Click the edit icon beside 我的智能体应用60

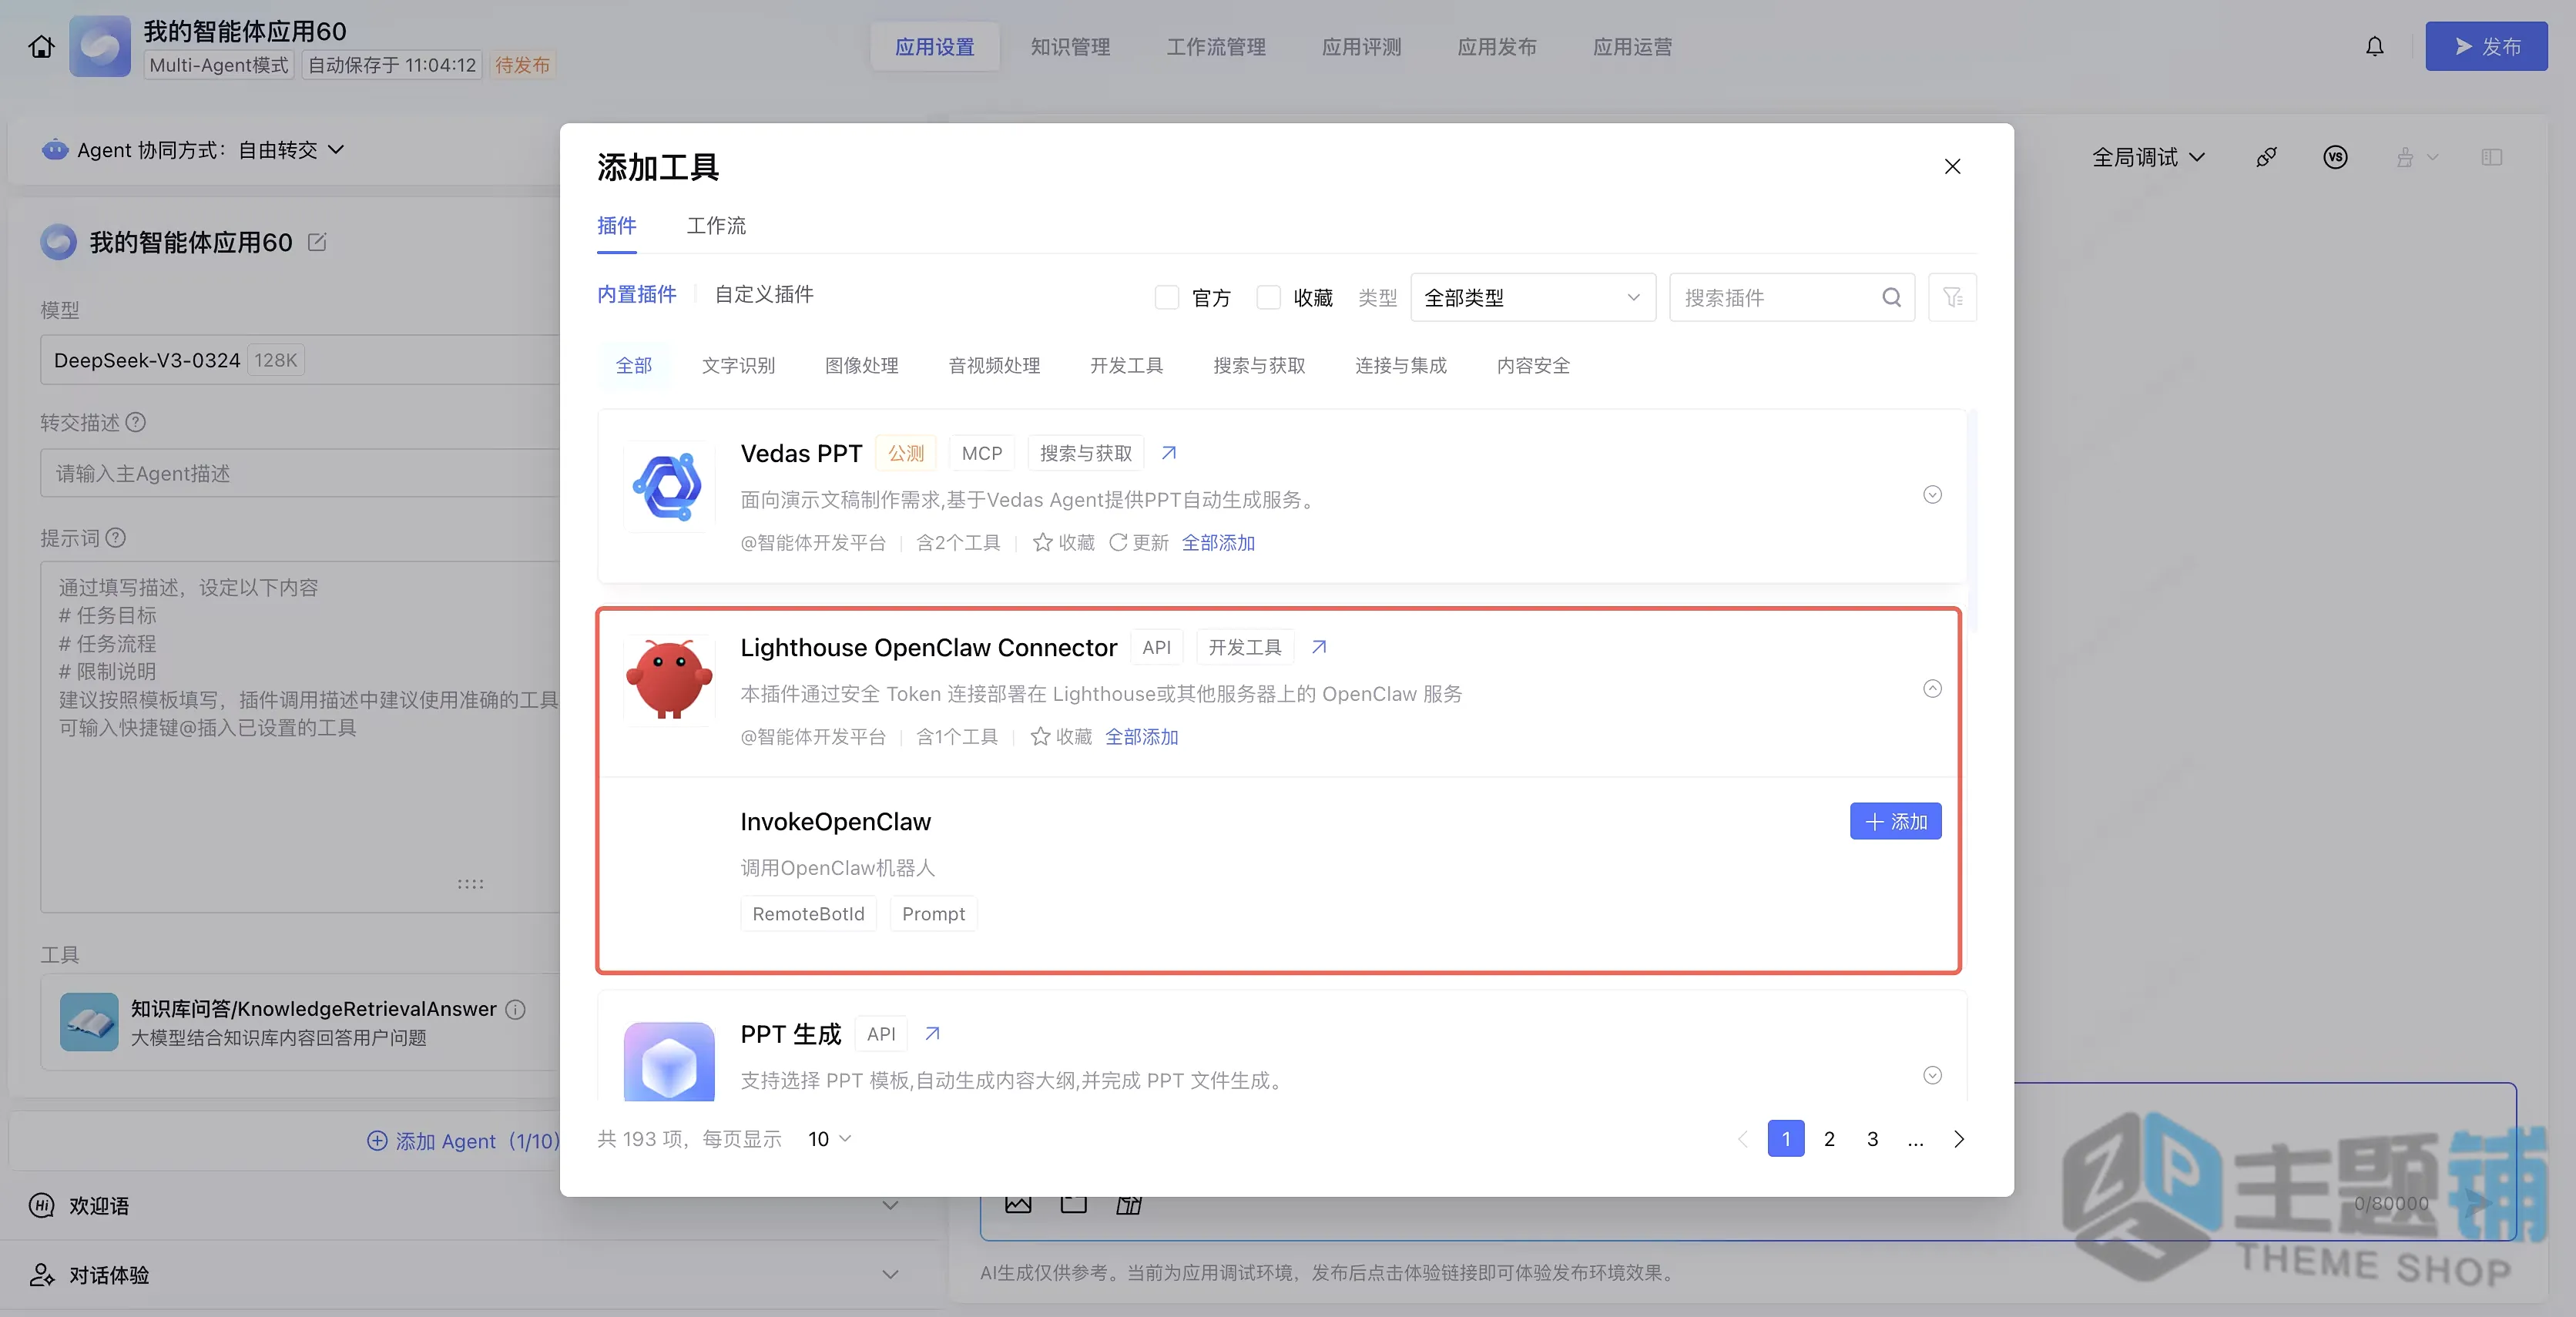[x=317, y=242]
